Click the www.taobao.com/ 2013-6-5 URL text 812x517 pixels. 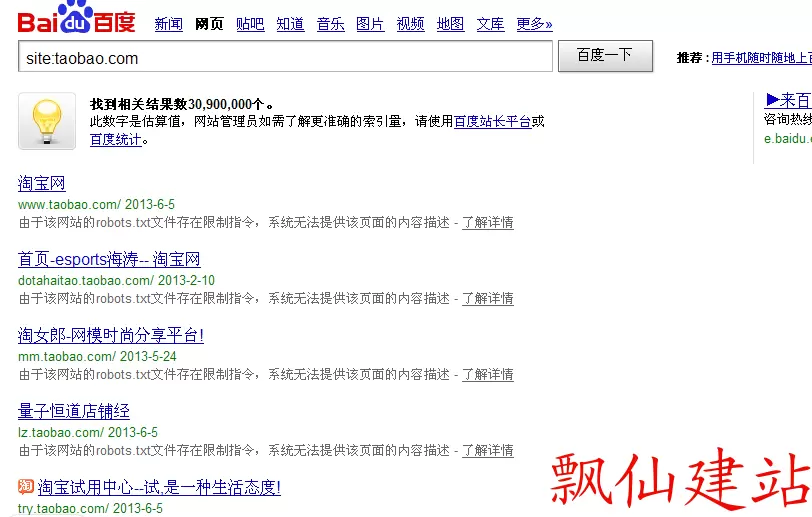96,204
